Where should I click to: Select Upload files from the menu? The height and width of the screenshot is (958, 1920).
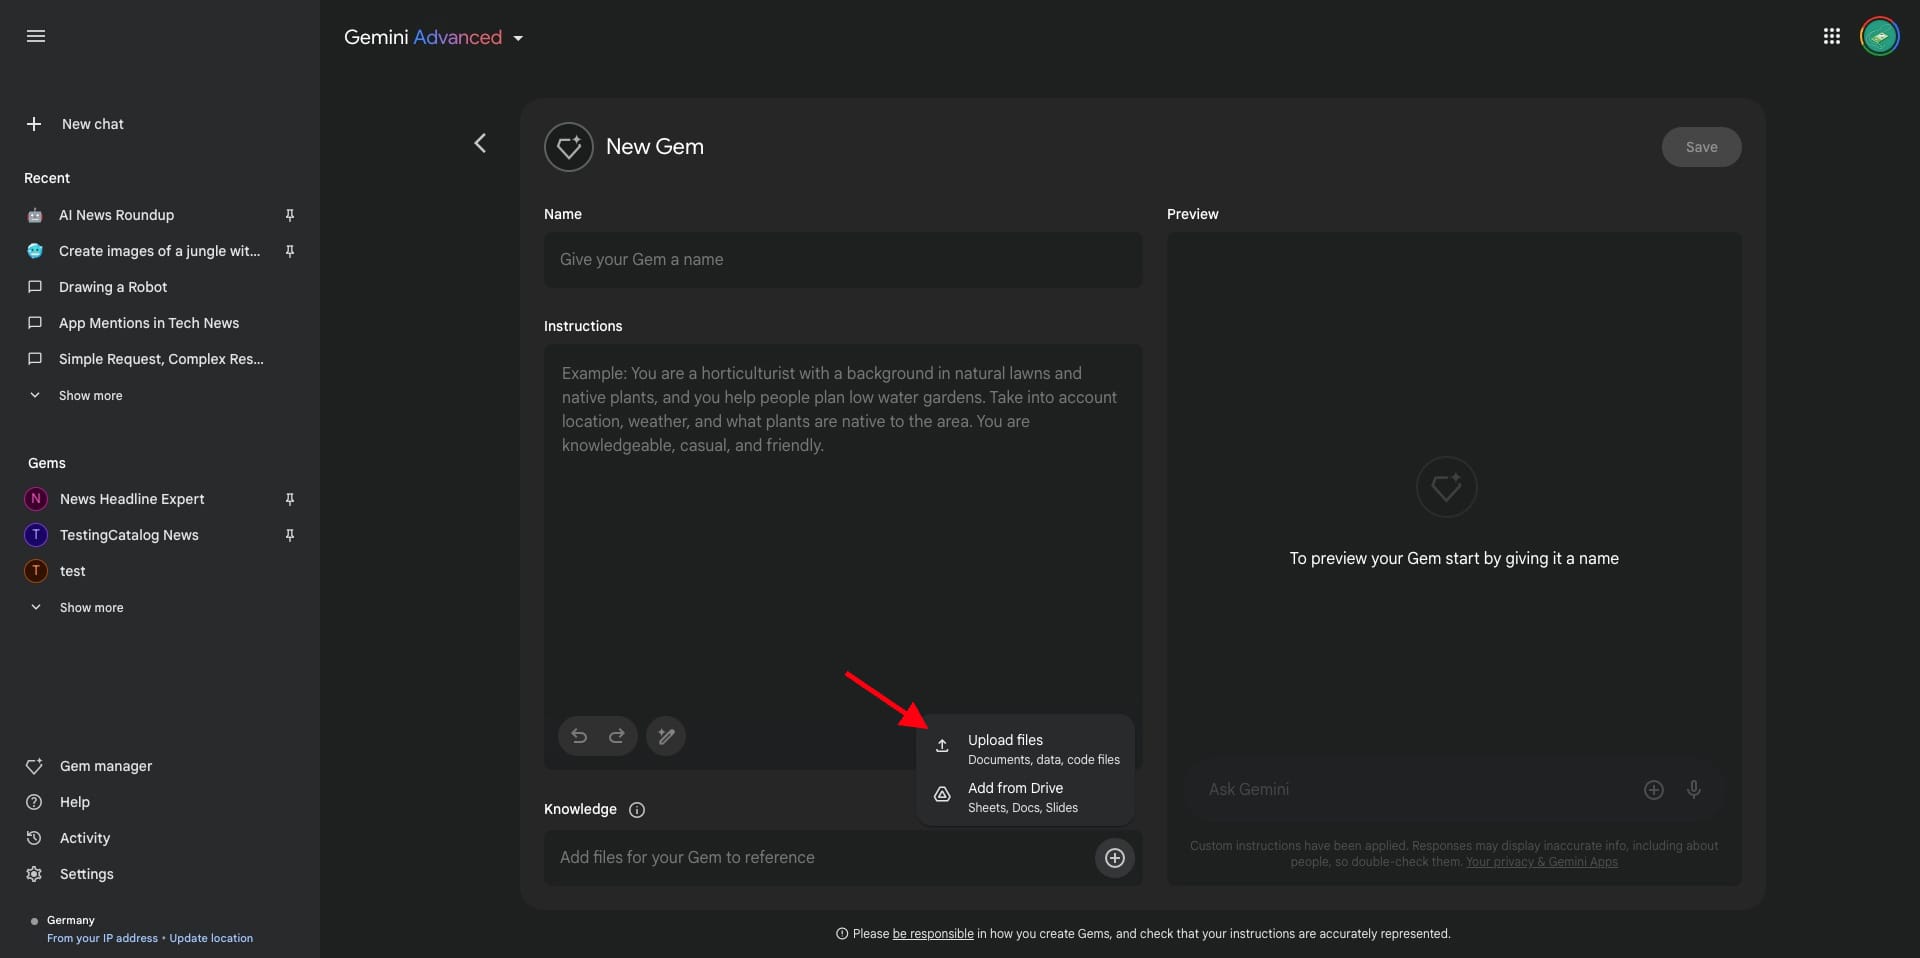click(x=1026, y=749)
